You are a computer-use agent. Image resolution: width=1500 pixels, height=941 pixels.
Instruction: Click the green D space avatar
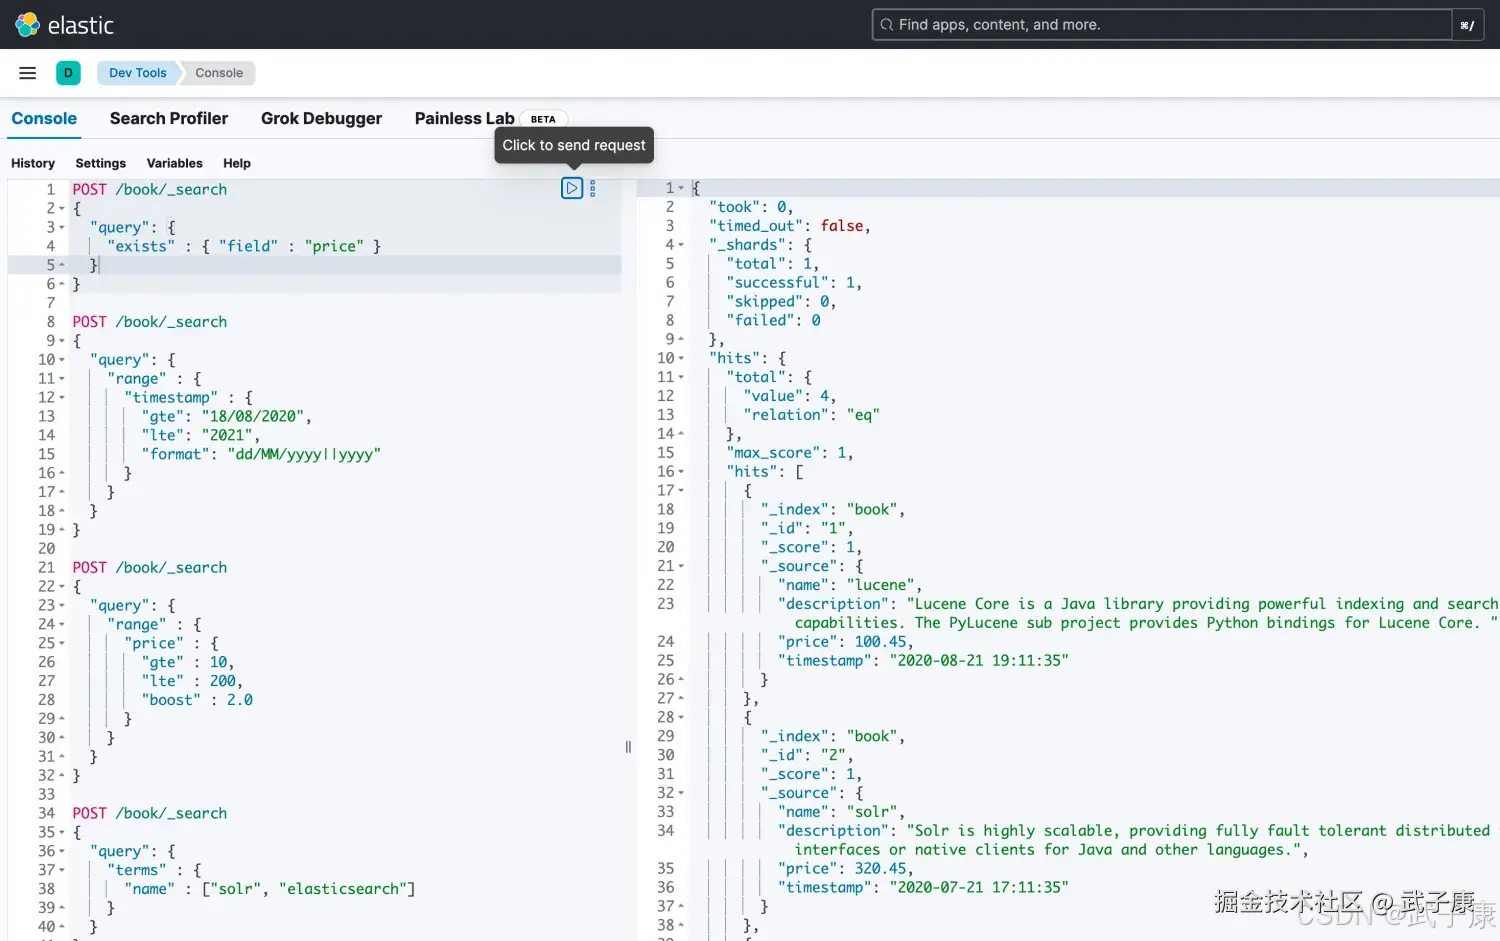point(68,73)
